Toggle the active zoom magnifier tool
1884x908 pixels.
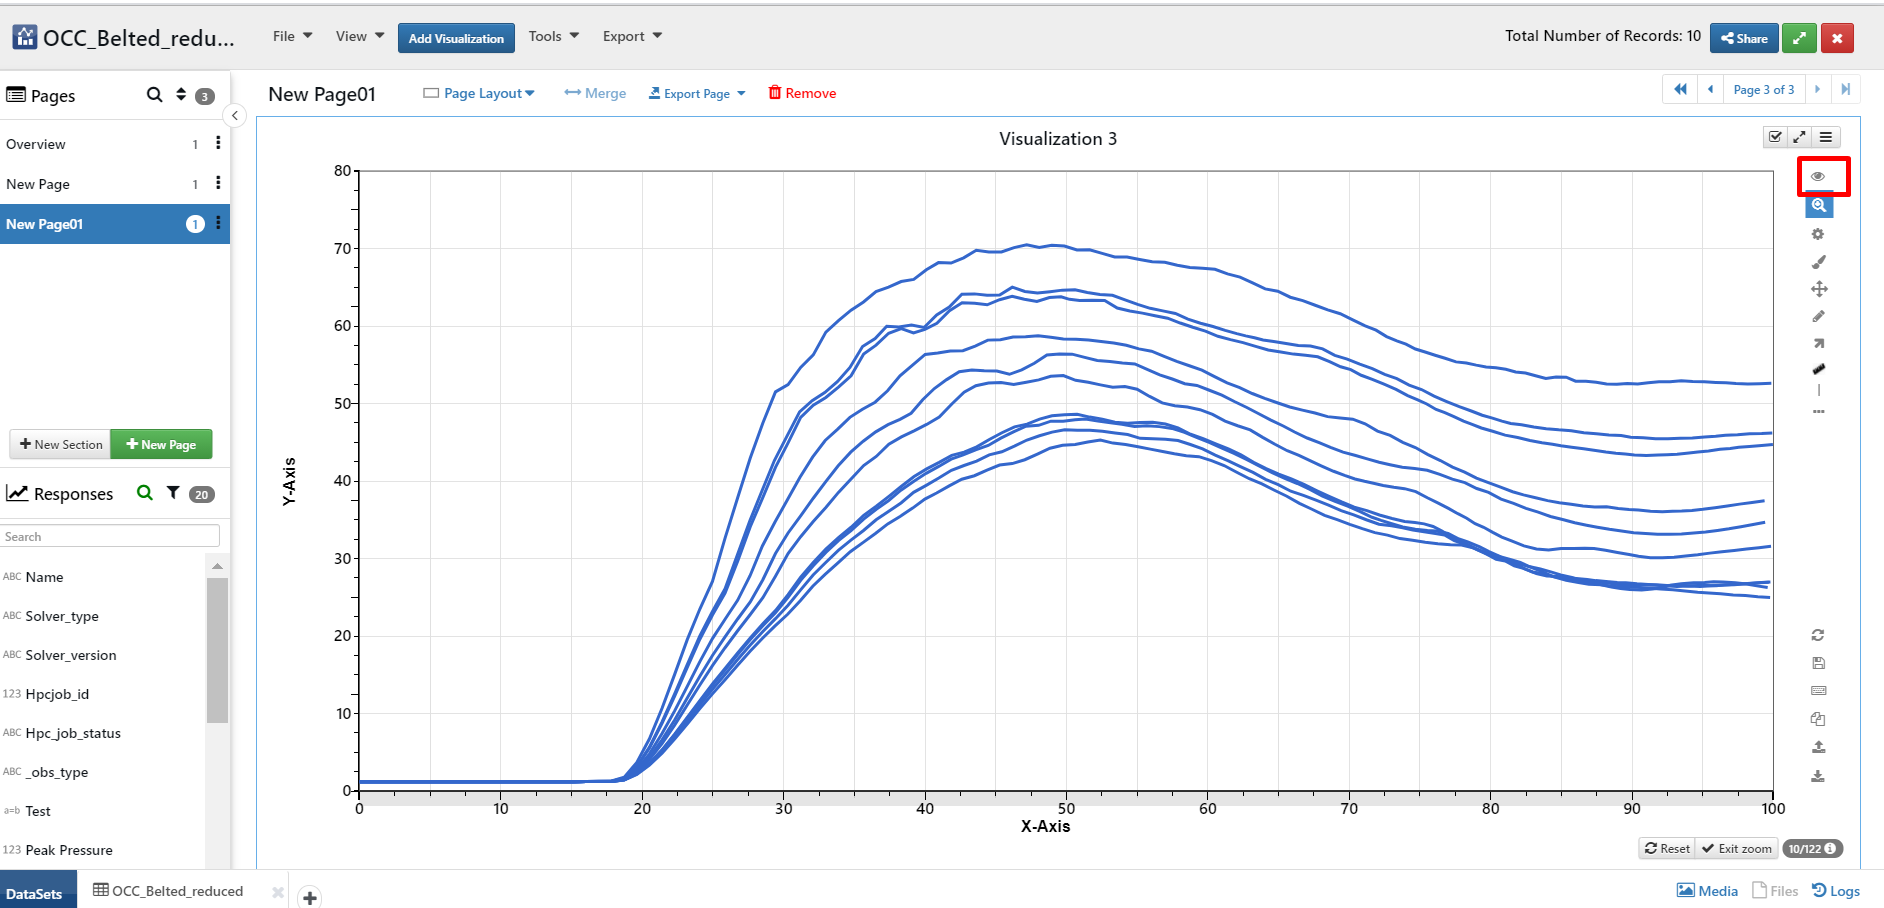pyautogui.click(x=1818, y=206)
